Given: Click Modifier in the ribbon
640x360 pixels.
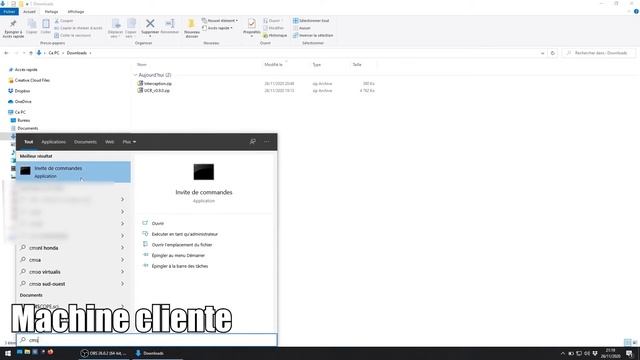Looking at the screenshot, I should (x=273, y=28).
